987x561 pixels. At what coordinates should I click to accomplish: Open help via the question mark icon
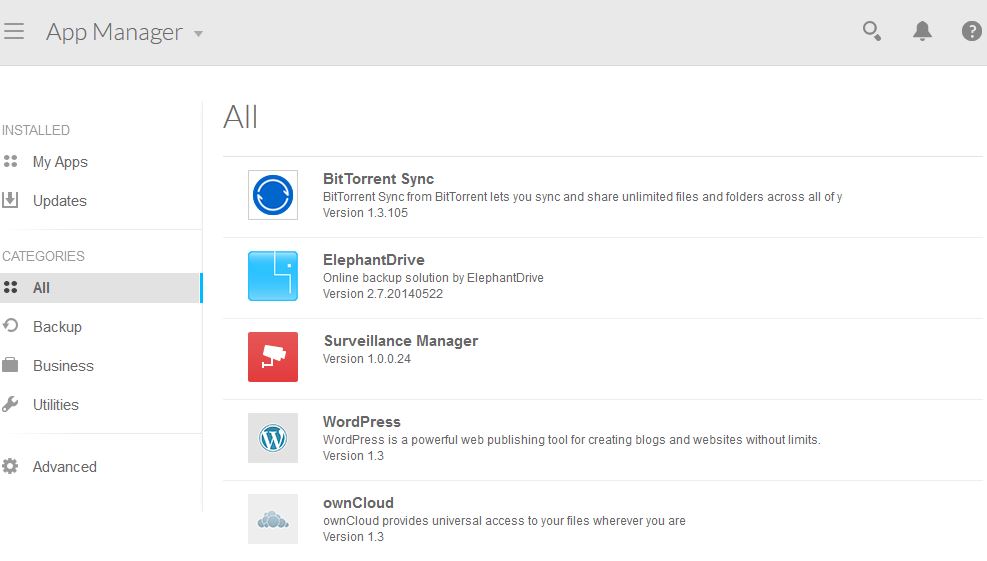972,31
